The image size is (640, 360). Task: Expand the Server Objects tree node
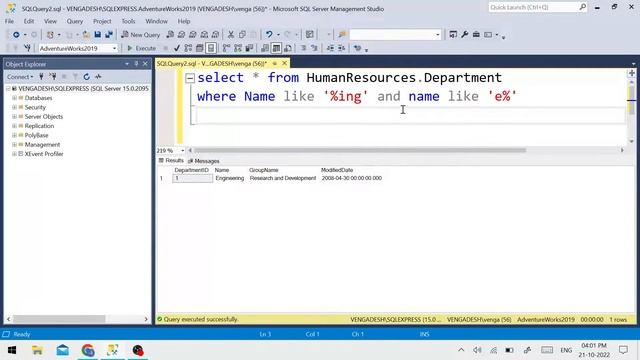point(14,117)
